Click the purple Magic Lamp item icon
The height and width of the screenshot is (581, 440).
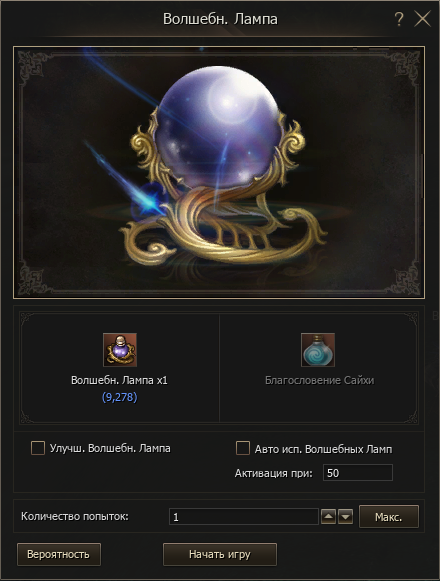pyautogui.click(x=120, y=349)
